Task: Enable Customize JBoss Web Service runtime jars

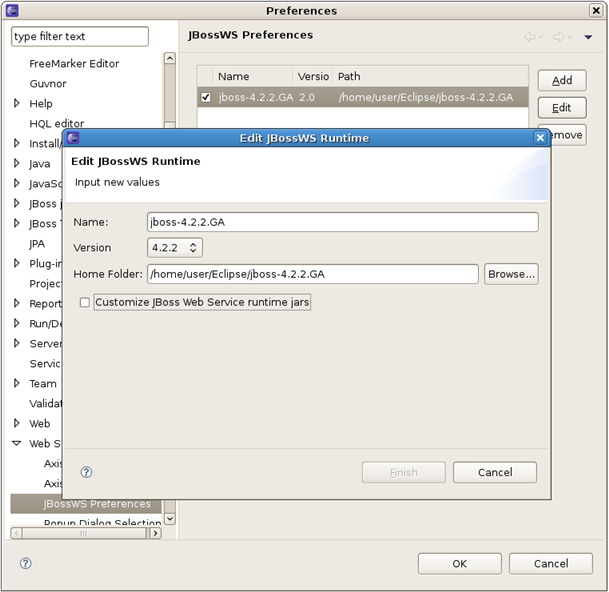Action: click(x=85, y=302)
